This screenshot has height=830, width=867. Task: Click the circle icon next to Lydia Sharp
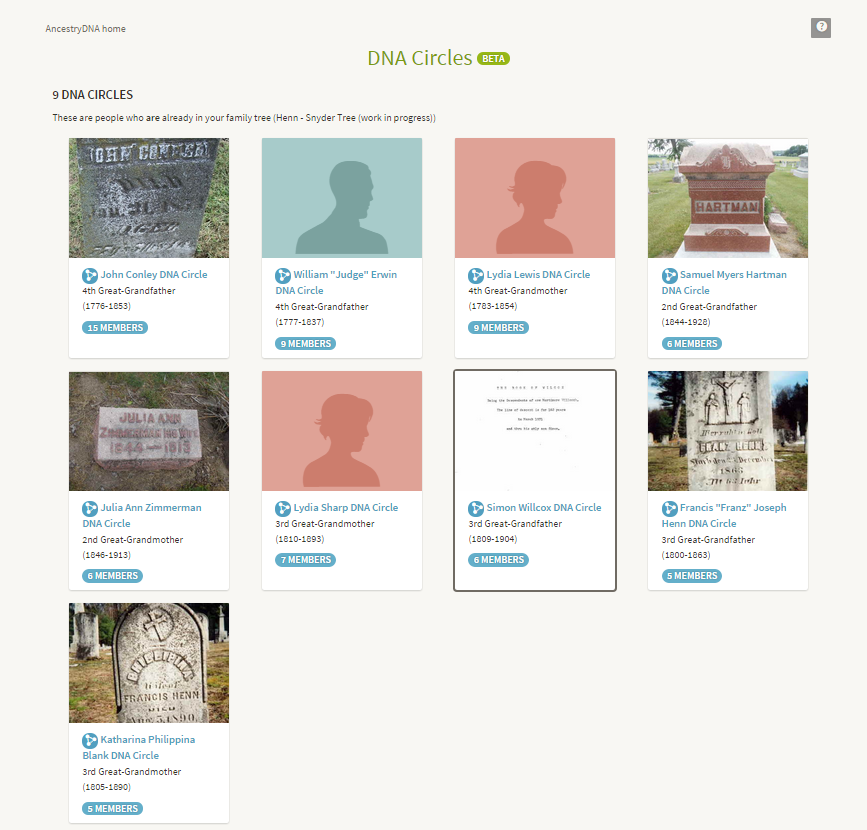[x=283, y=508]
